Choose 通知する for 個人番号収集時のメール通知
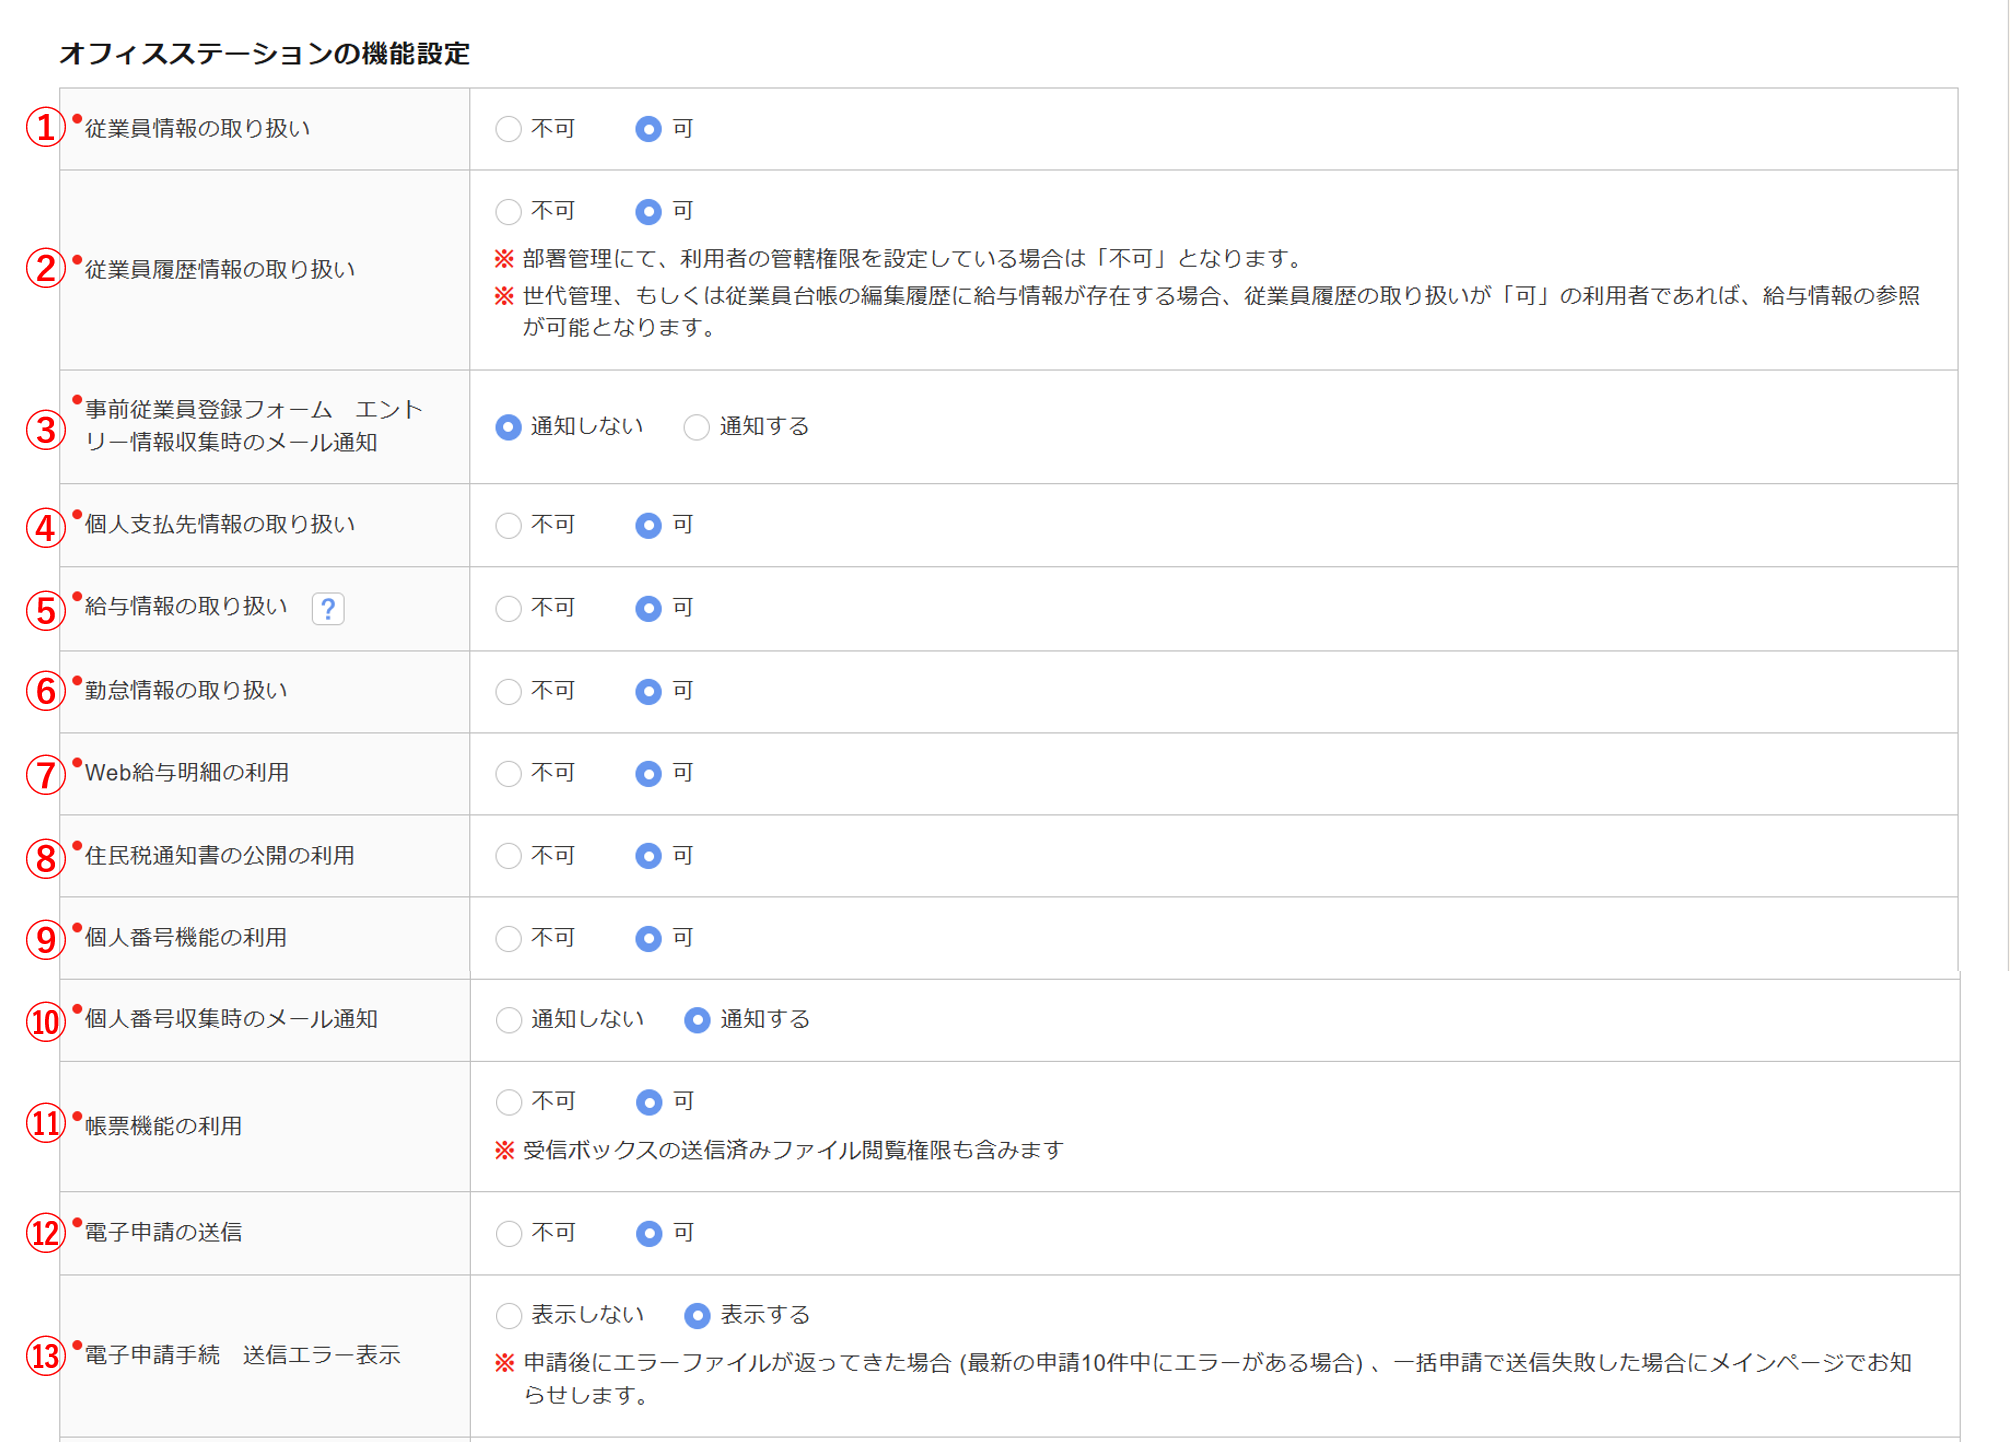 point(696,1019)
